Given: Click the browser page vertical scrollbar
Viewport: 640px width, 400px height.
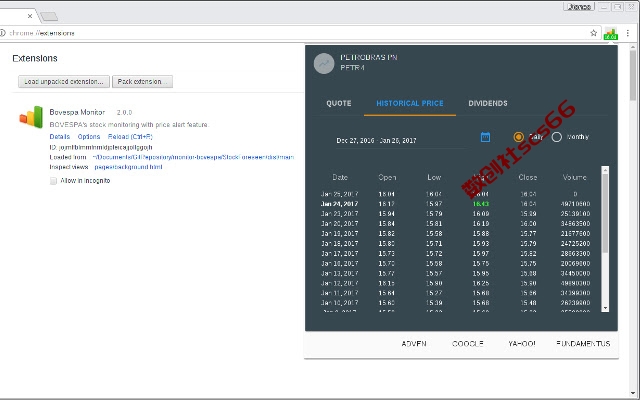Looking at the screenshot, I should click(x=633, y=76).
